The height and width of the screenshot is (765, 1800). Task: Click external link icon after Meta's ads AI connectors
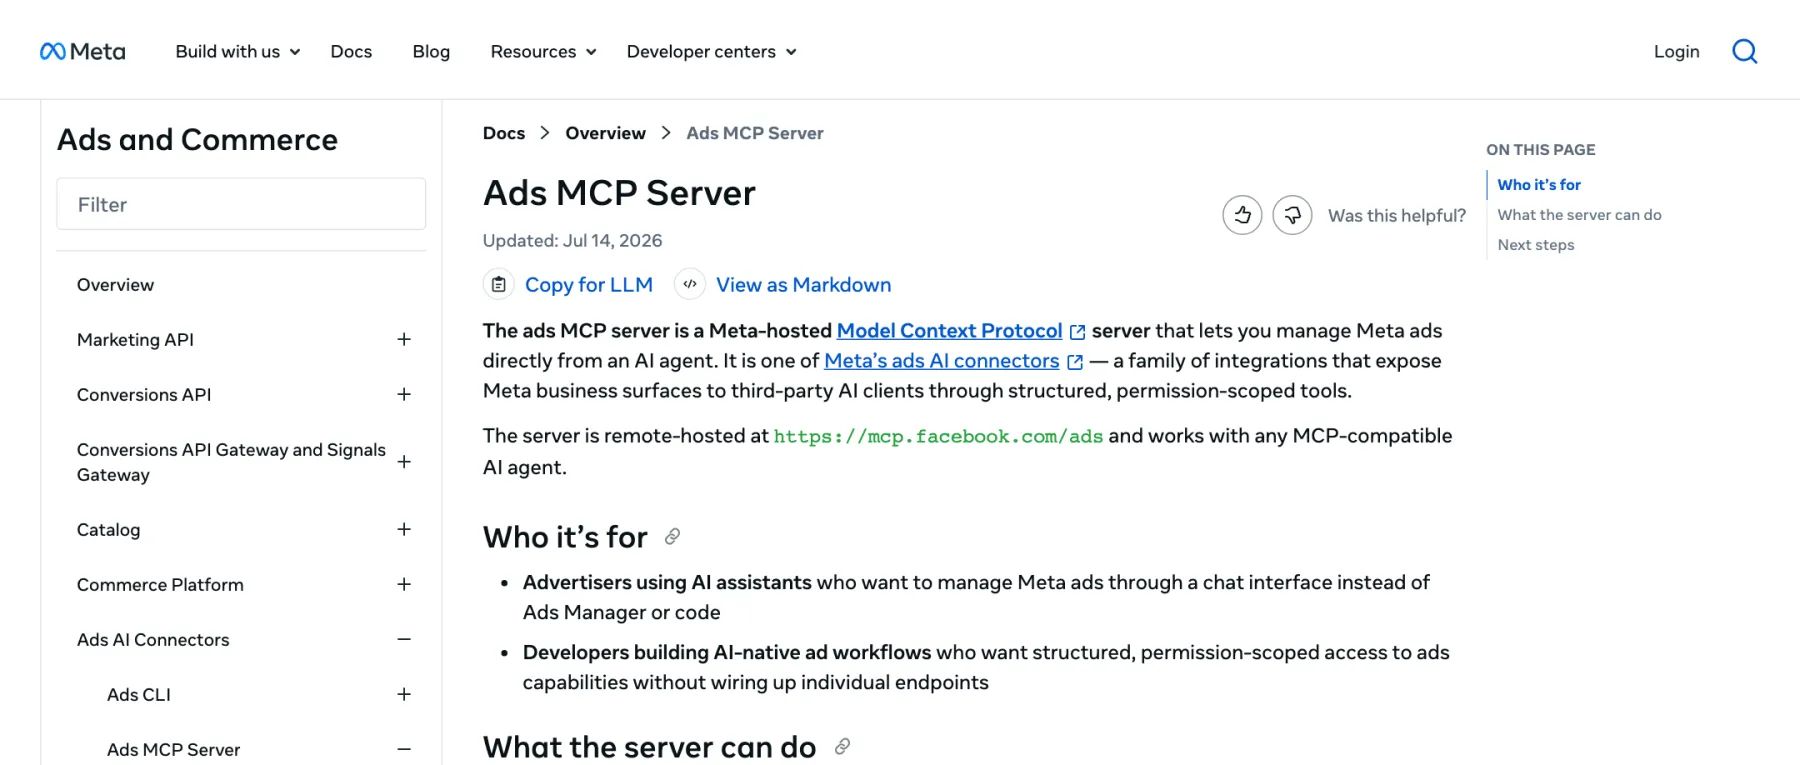pyautogui.click(x=1075, y=362)
